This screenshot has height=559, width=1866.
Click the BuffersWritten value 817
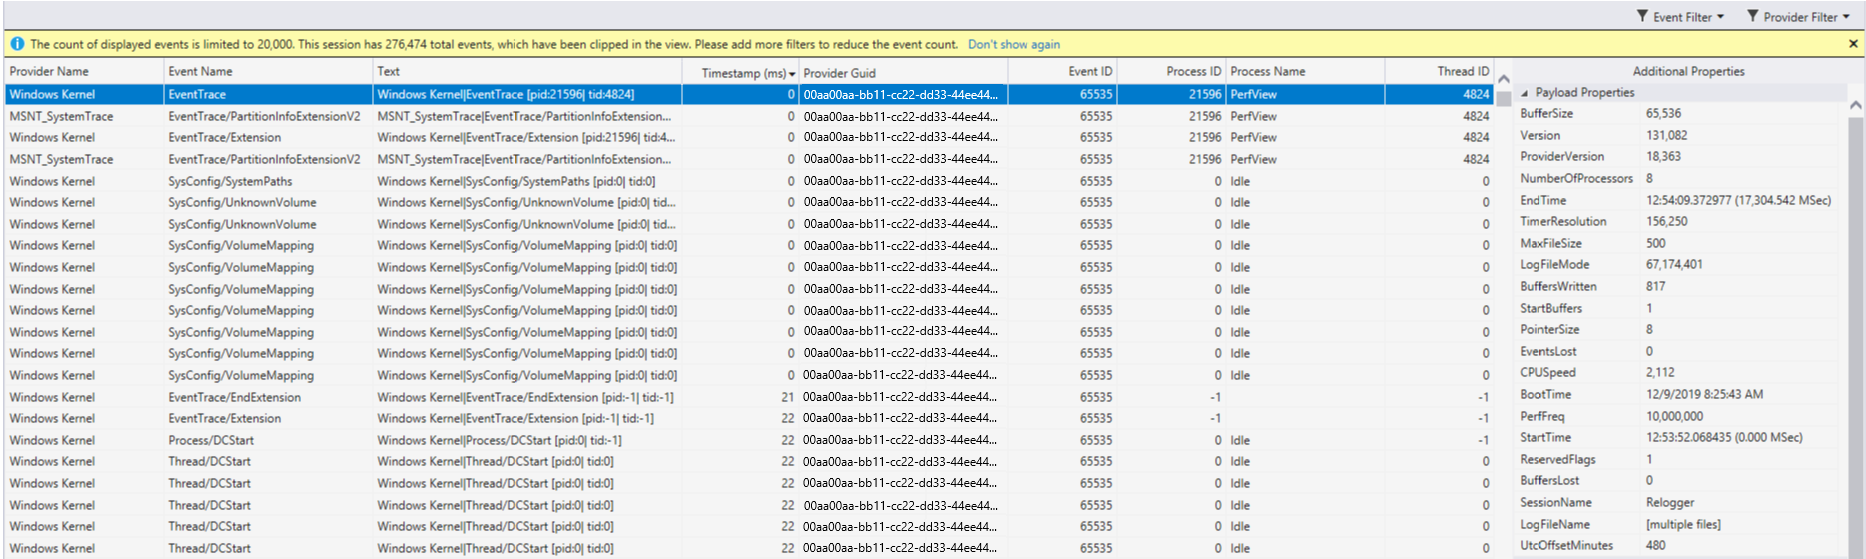point(1656,287)
